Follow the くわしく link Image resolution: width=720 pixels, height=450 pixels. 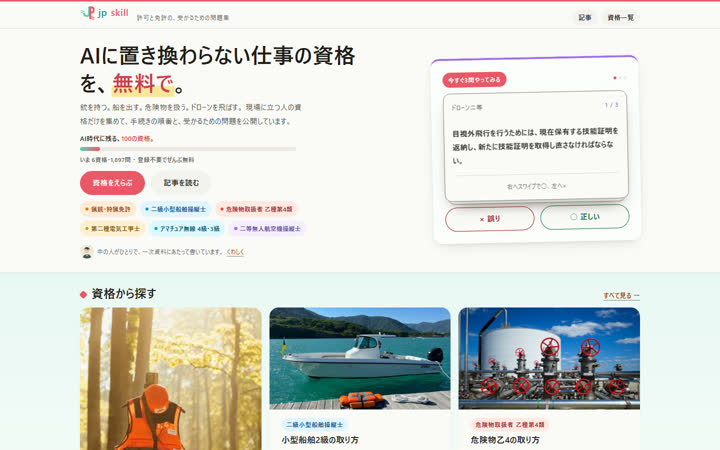(x=235, y=252)
